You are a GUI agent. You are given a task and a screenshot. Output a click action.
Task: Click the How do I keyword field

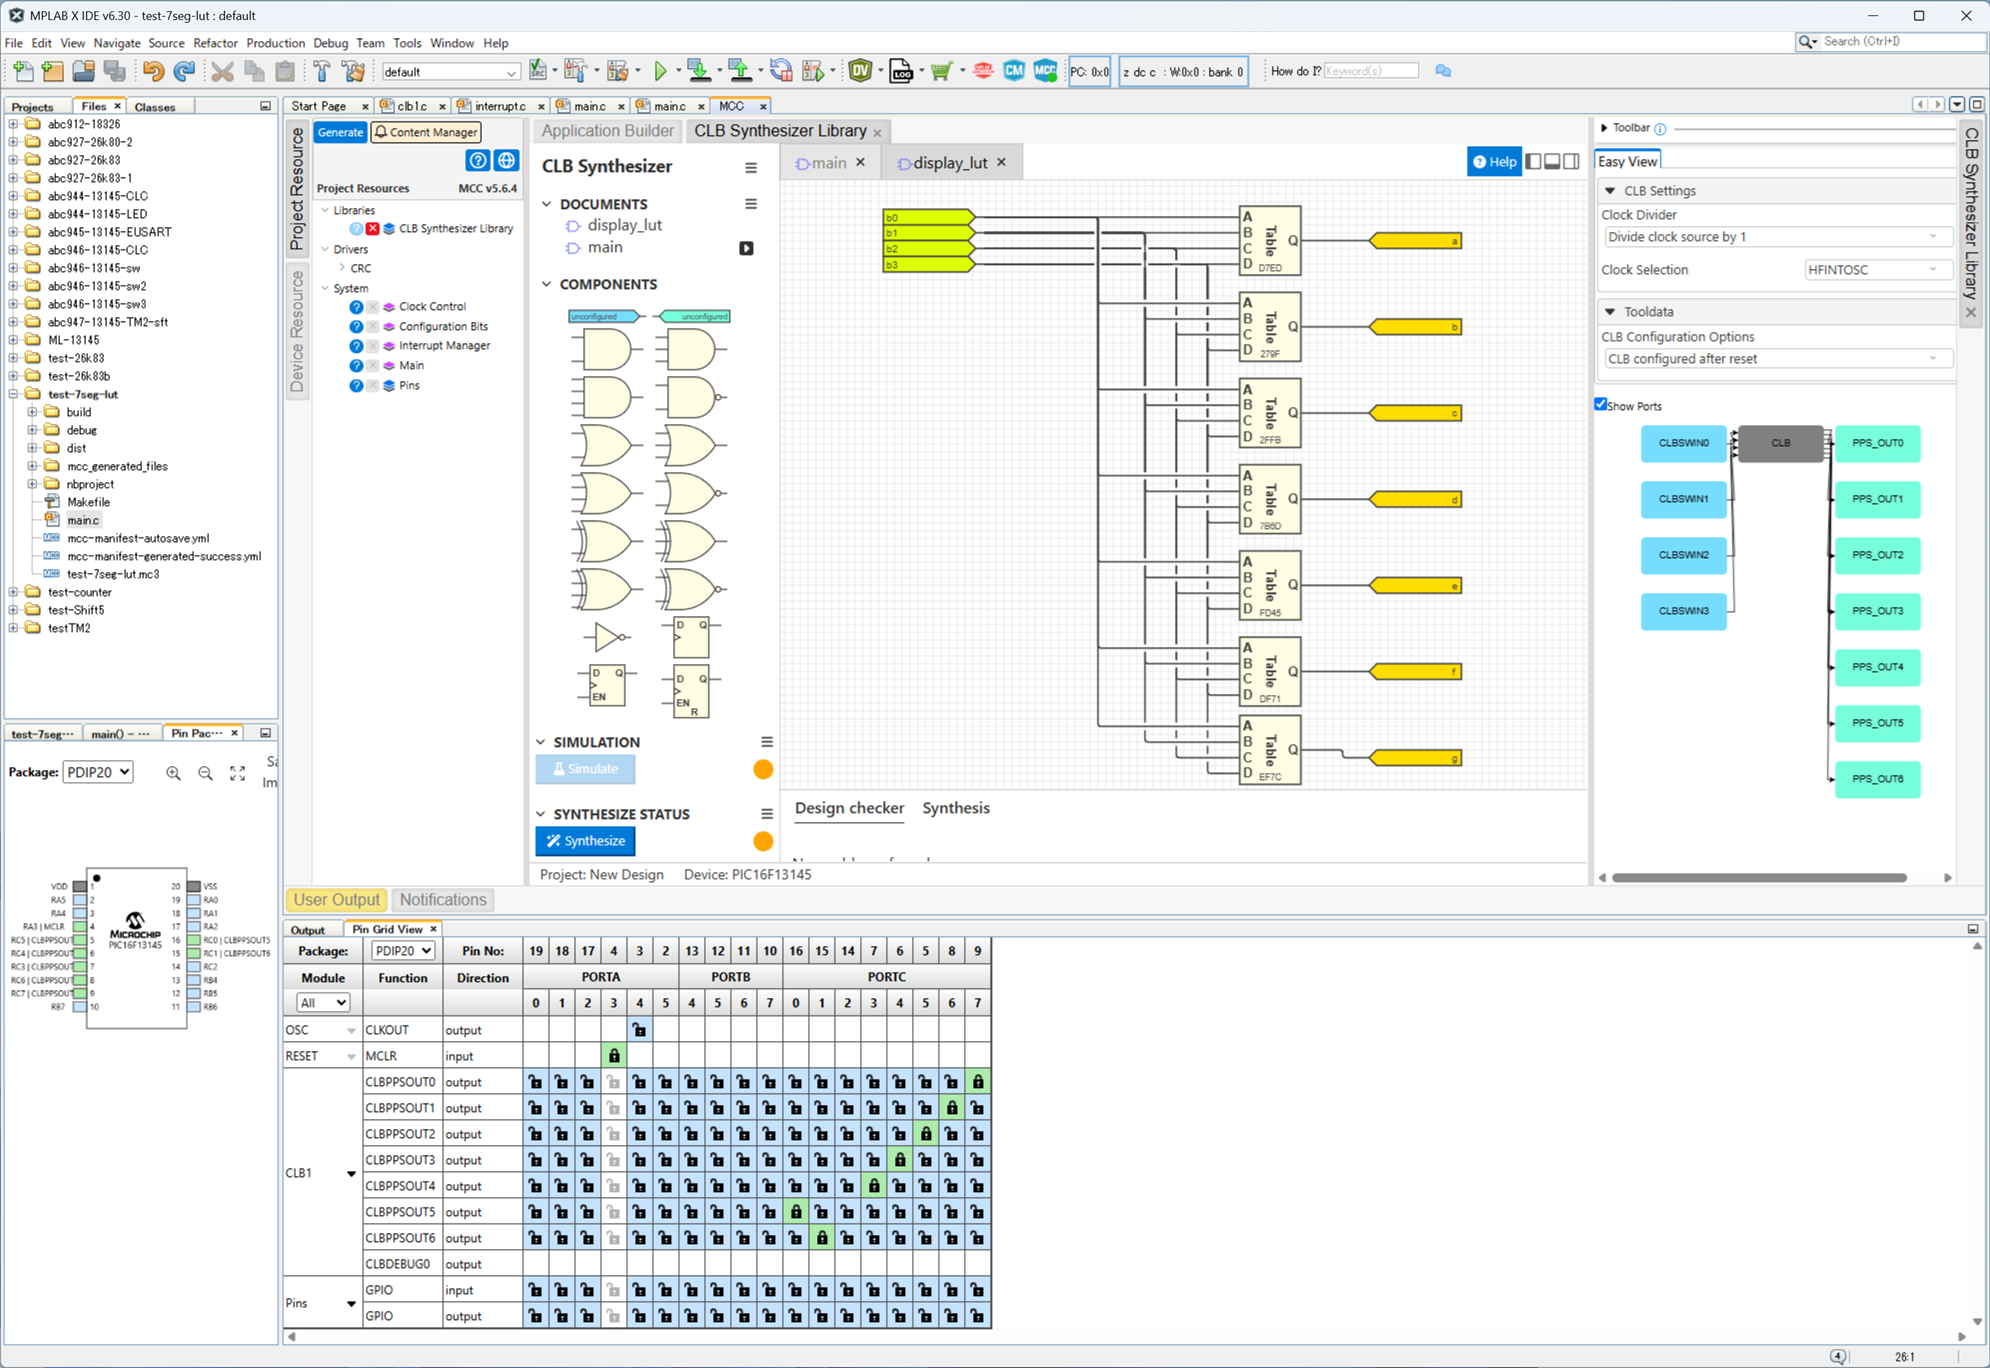[x=1371, y=71]
